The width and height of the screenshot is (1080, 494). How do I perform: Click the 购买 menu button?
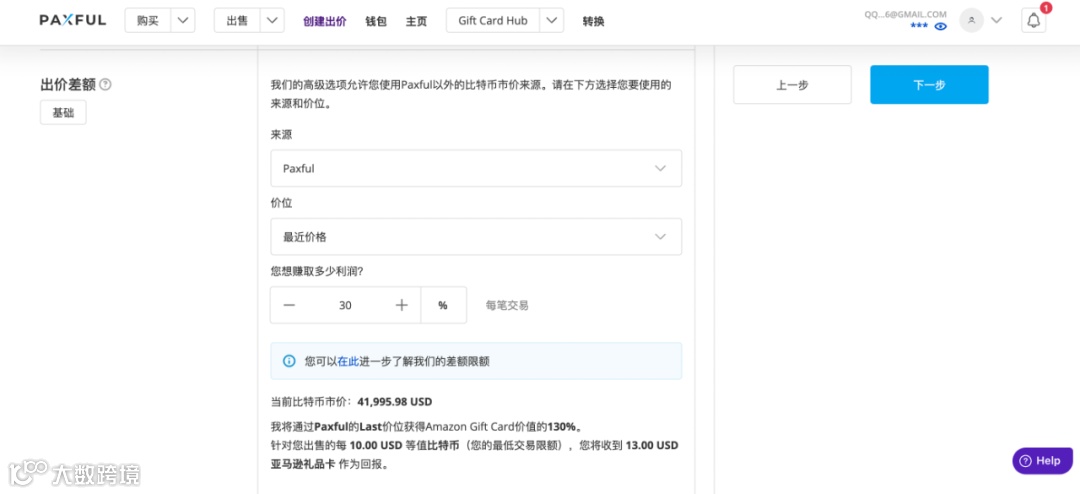[147, 21]
